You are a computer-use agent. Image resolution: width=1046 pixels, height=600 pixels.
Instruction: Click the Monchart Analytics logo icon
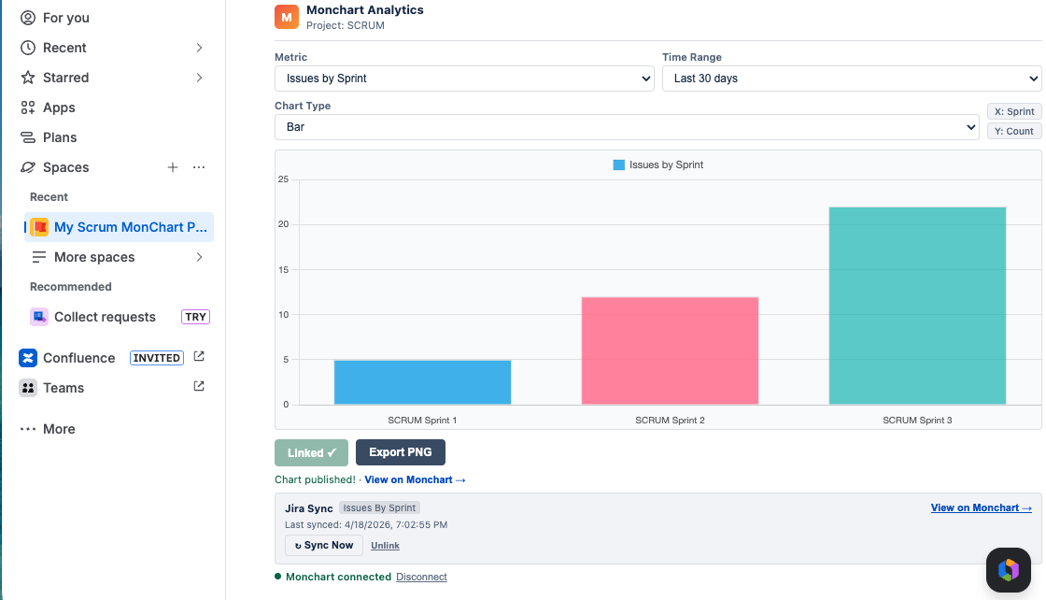(x=287, y=17)
